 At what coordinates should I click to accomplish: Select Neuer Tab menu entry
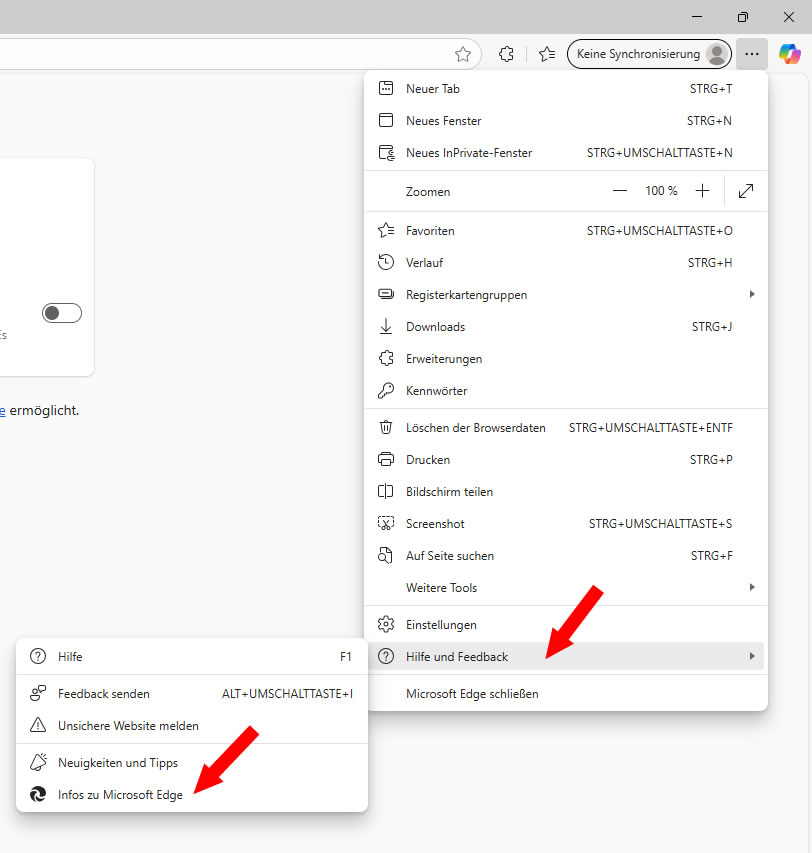click(566, 88)
